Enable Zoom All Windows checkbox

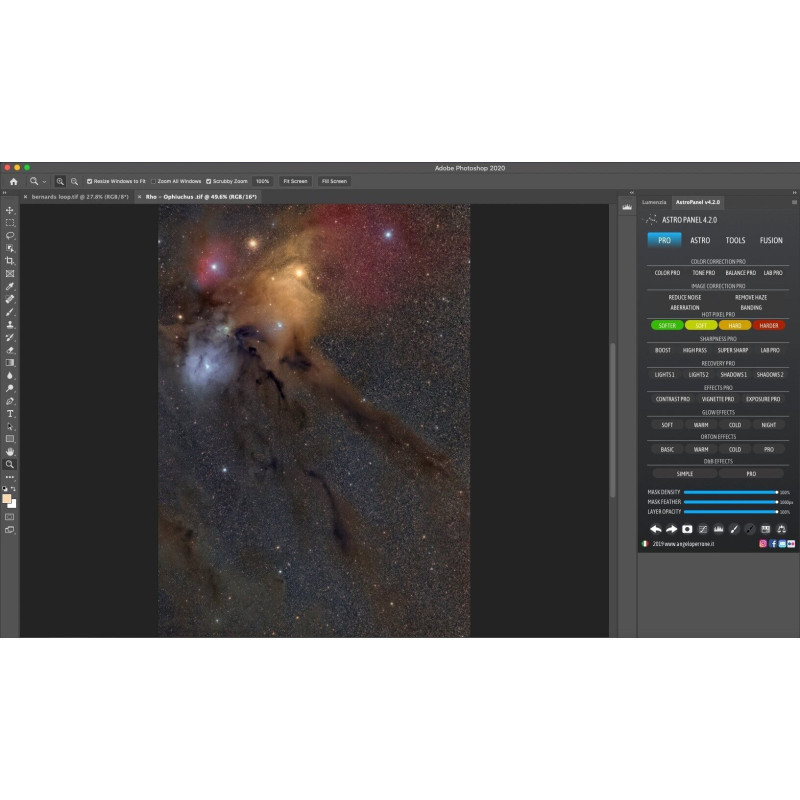coord(153,181)
